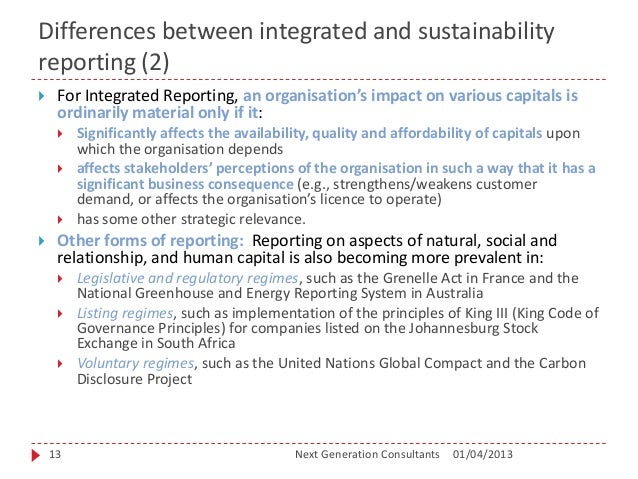The width and height of the screenshot is (638, 479).
Task: Click 'ordinarily material only if it' blue text
Action: [x=157, y=113]
